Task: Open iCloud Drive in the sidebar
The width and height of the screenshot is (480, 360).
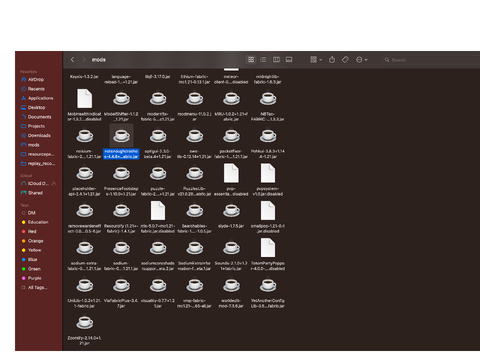Action: [38, 183]
